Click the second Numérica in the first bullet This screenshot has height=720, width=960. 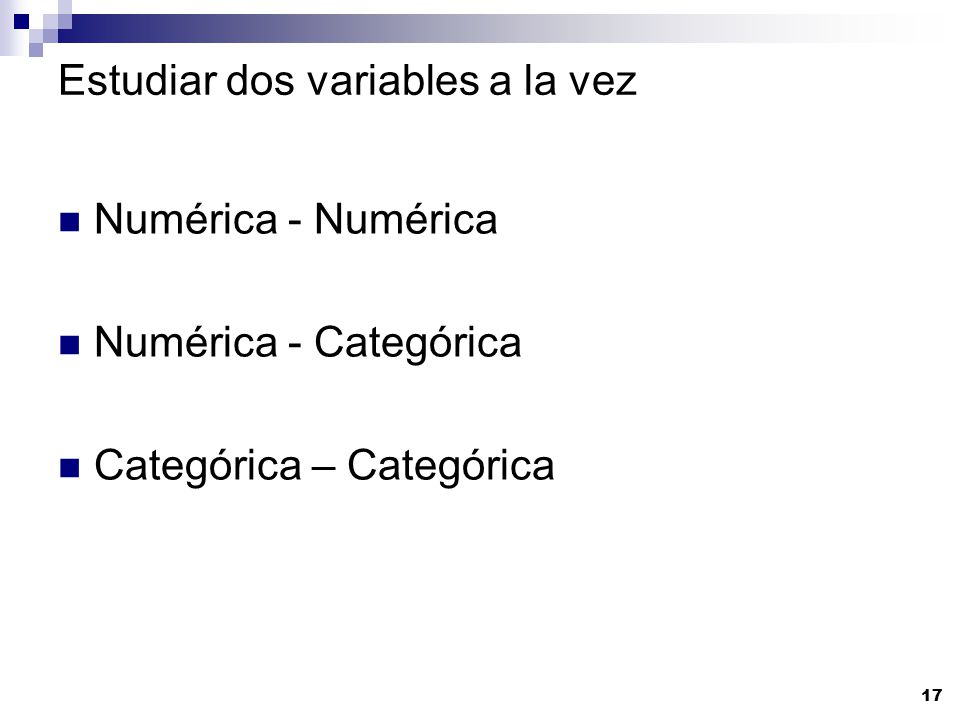click(405, 219)
